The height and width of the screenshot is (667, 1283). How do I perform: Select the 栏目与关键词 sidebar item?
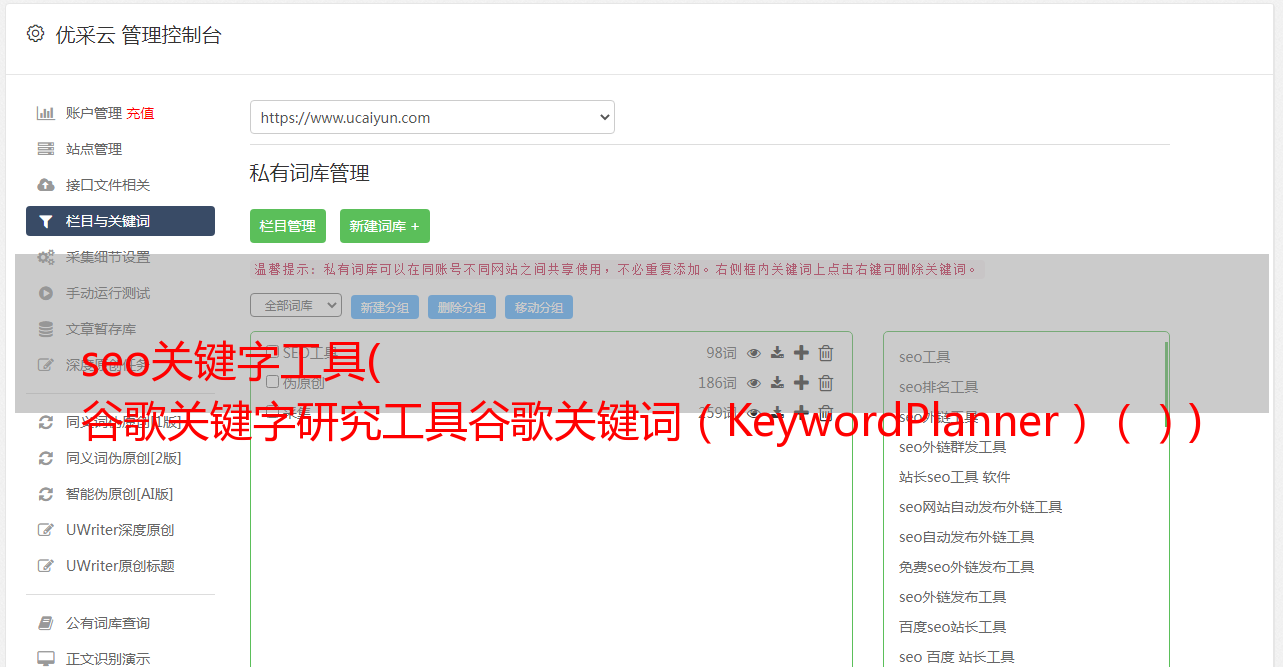click(x=120, y=221)
